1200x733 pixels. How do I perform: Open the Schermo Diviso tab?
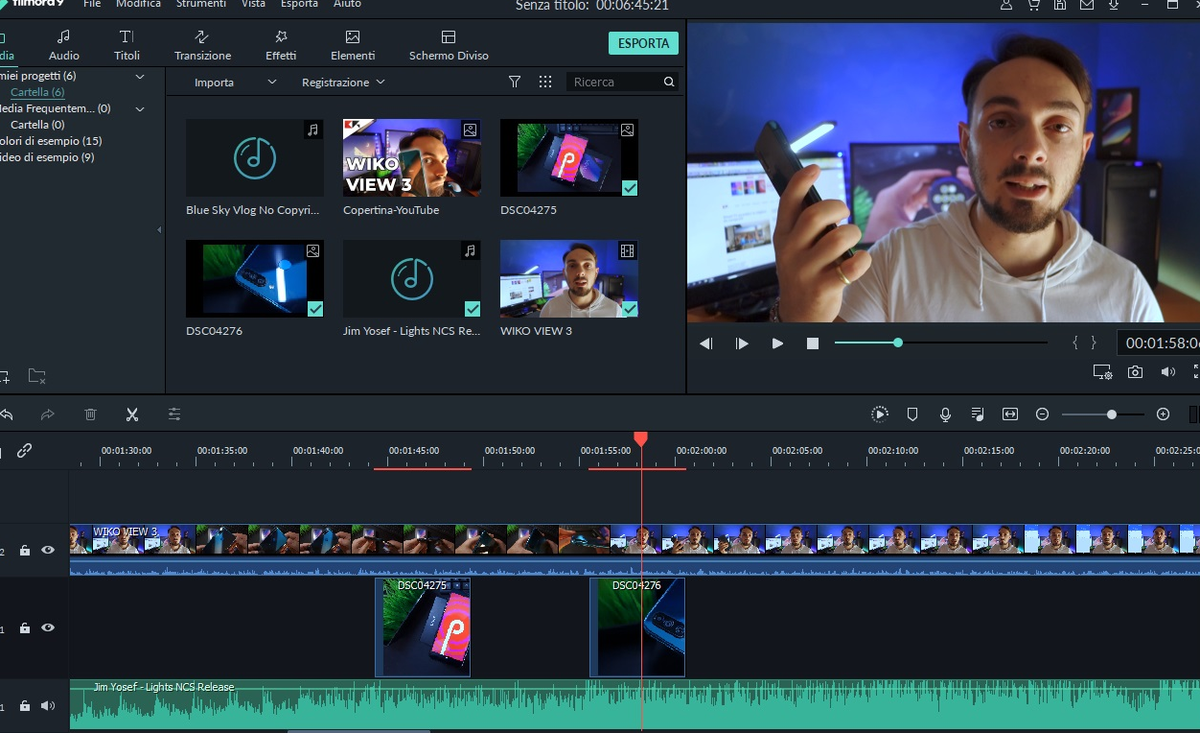coord(448,45)
